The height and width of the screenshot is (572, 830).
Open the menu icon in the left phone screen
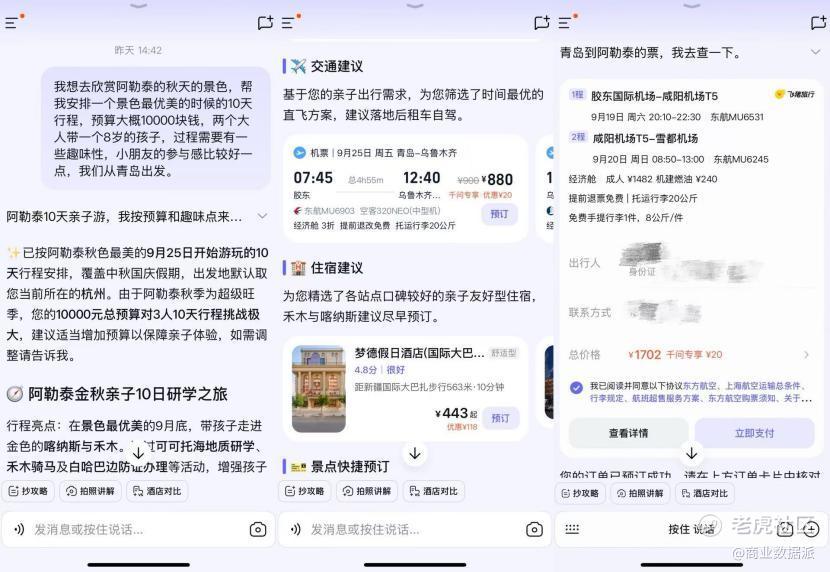[x=13, y=22]
